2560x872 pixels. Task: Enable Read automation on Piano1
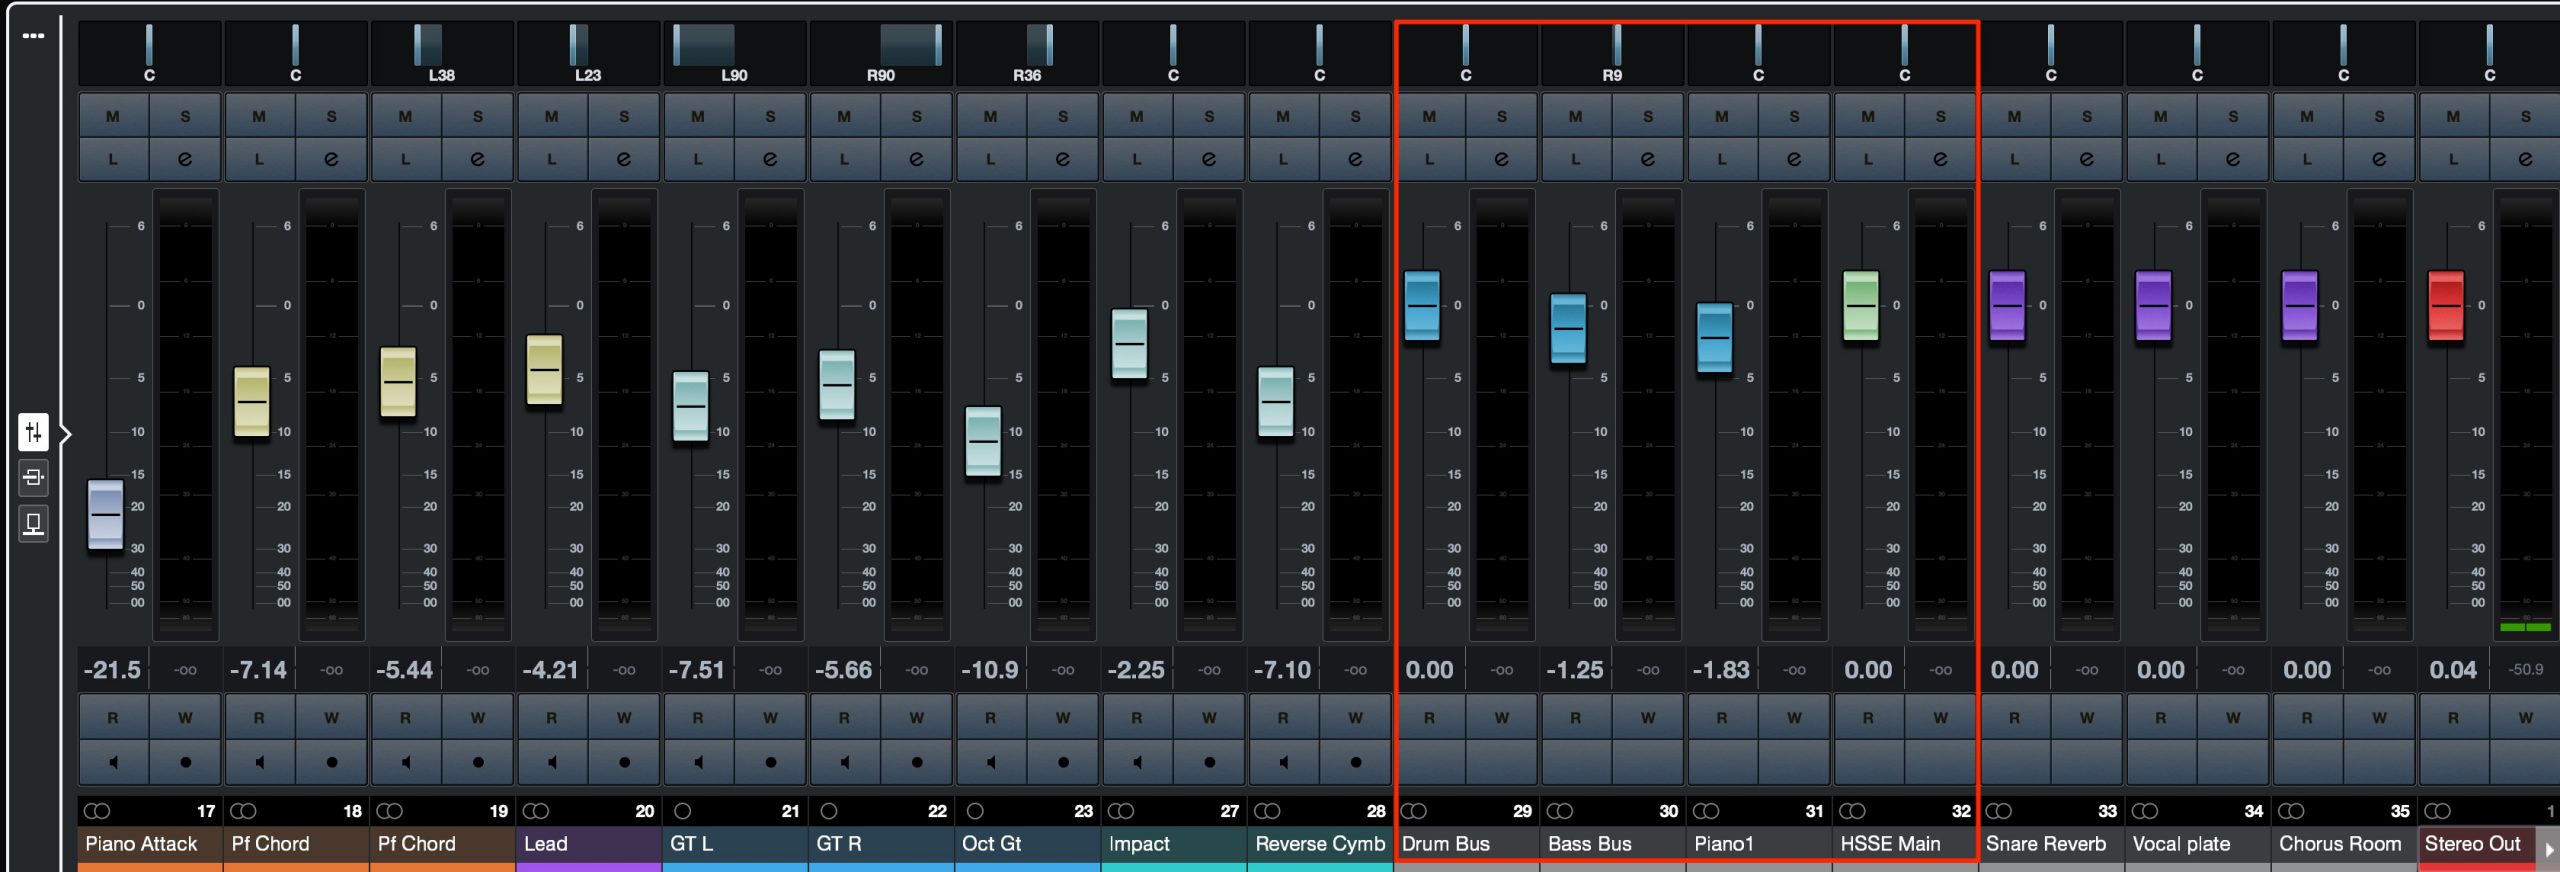[1721, 718]
